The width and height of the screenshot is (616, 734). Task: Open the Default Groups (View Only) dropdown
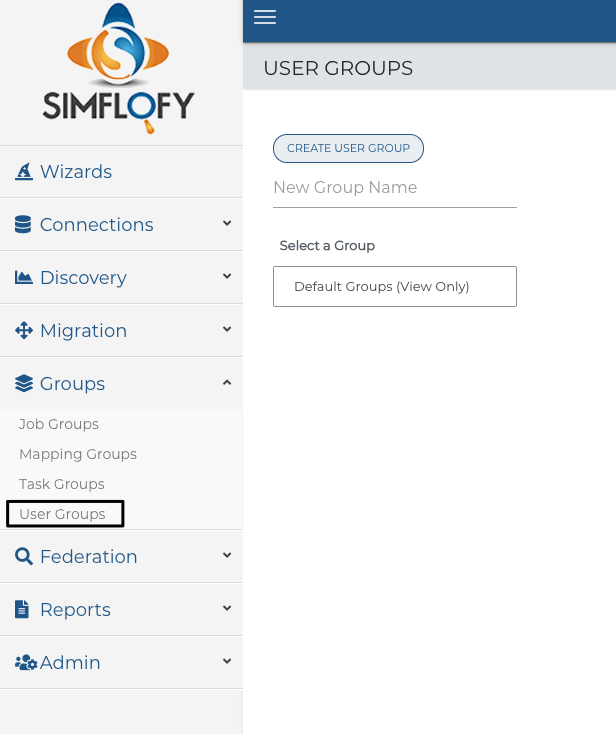tap(395, 286)
